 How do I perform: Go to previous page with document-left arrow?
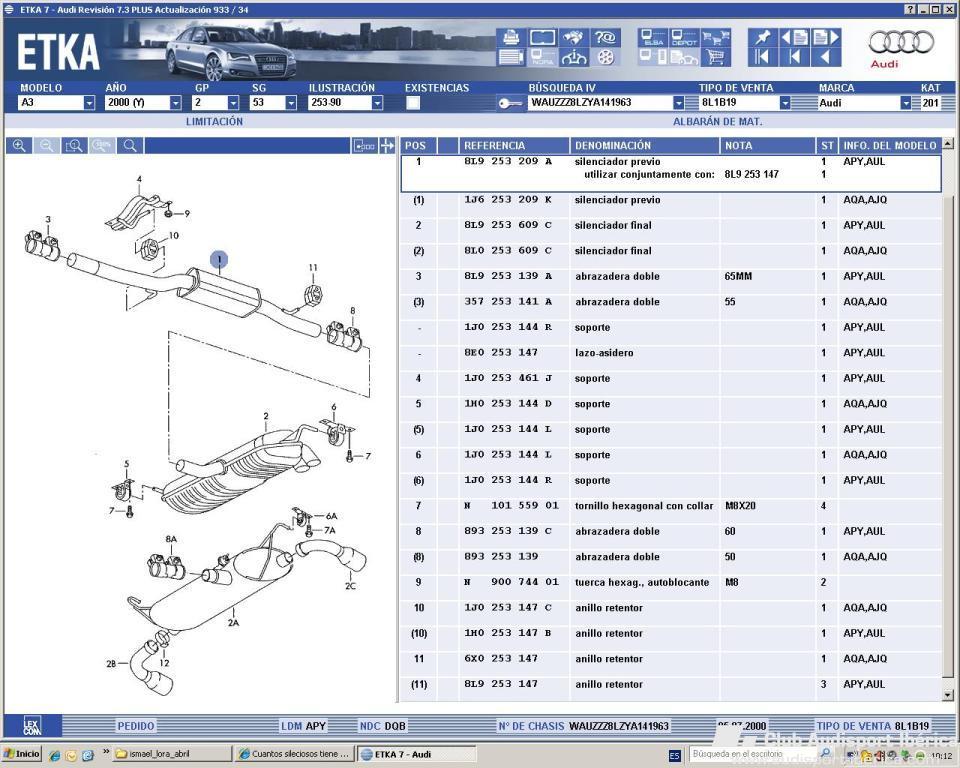795,37
